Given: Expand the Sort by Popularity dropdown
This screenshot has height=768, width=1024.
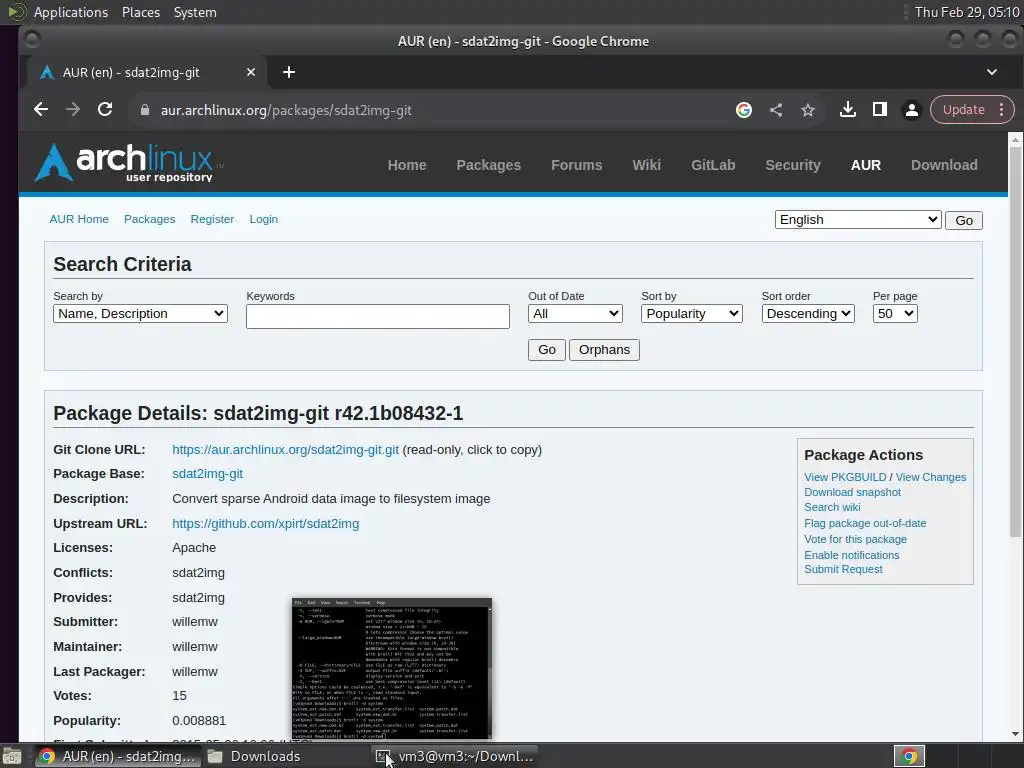Looking at the screenshot, I should tap(692, 313).
